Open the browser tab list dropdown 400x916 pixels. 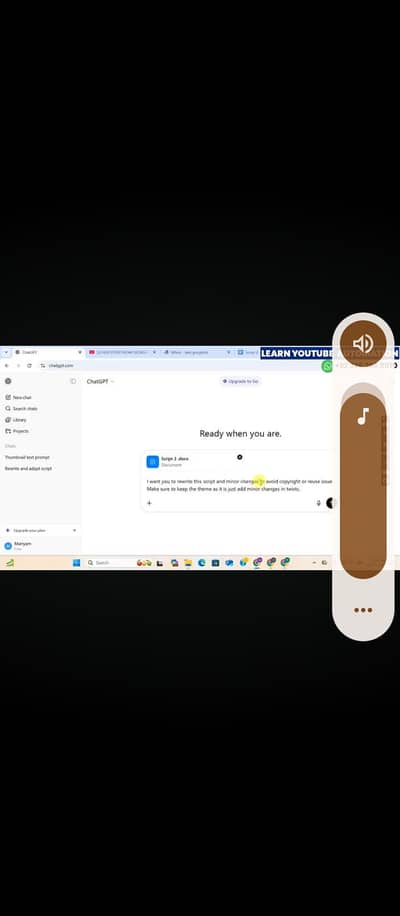[x=5, y=352]
